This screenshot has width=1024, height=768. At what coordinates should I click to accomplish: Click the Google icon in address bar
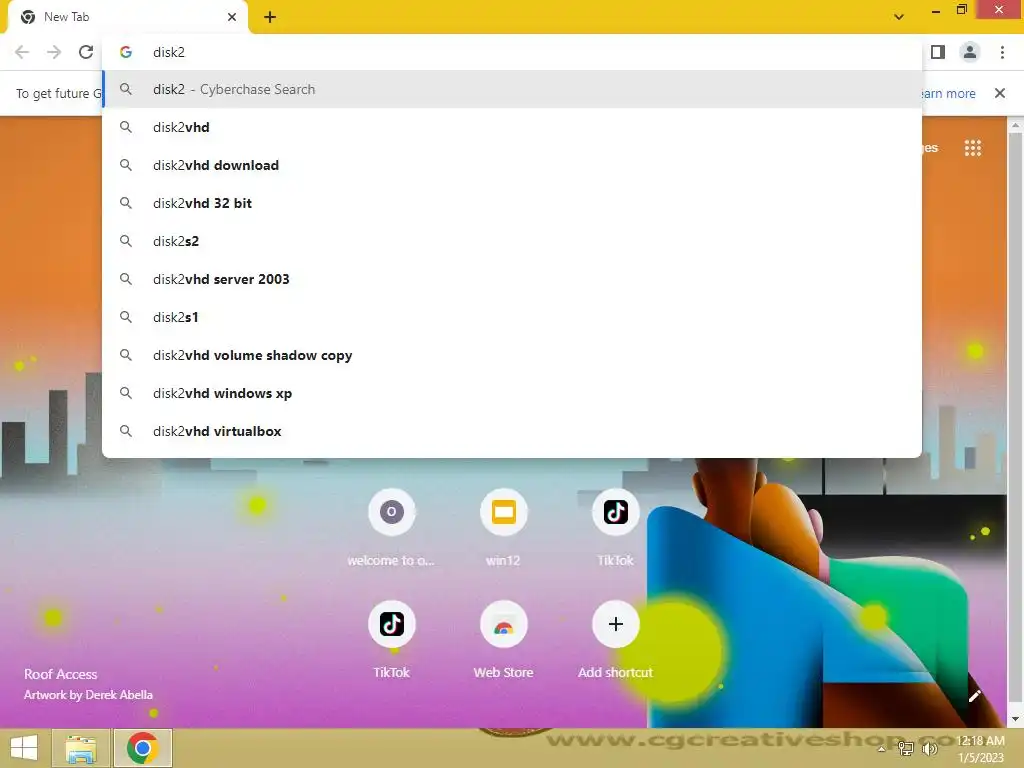[x=126, y=52]
